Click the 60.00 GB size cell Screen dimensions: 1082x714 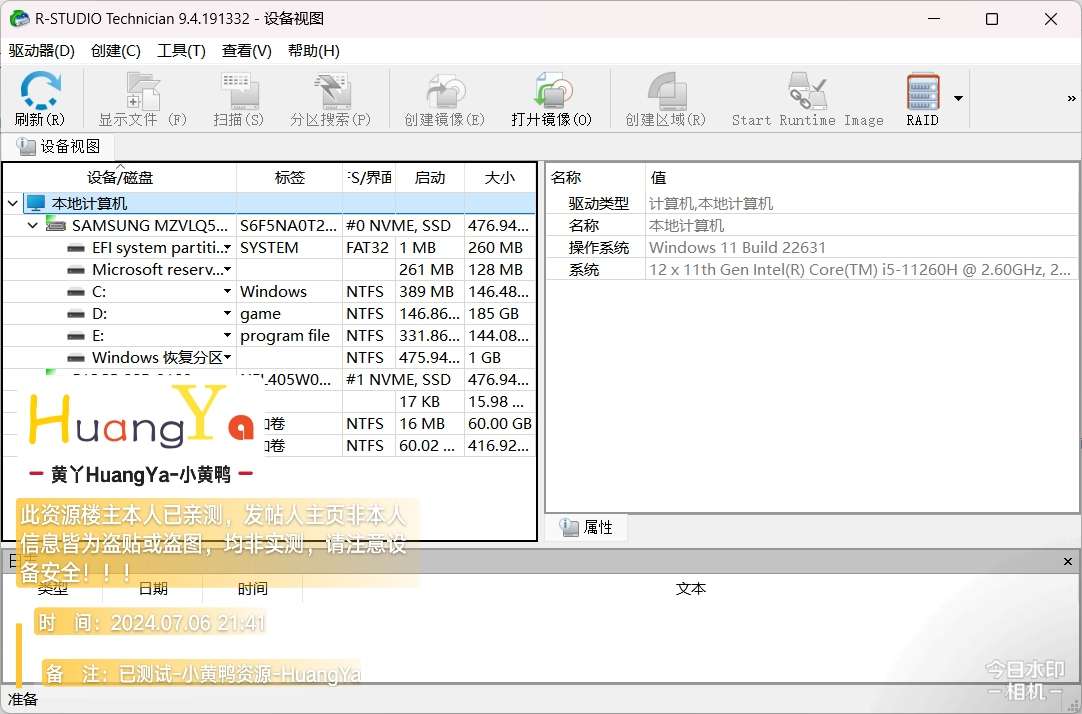[x=500, y=424]
